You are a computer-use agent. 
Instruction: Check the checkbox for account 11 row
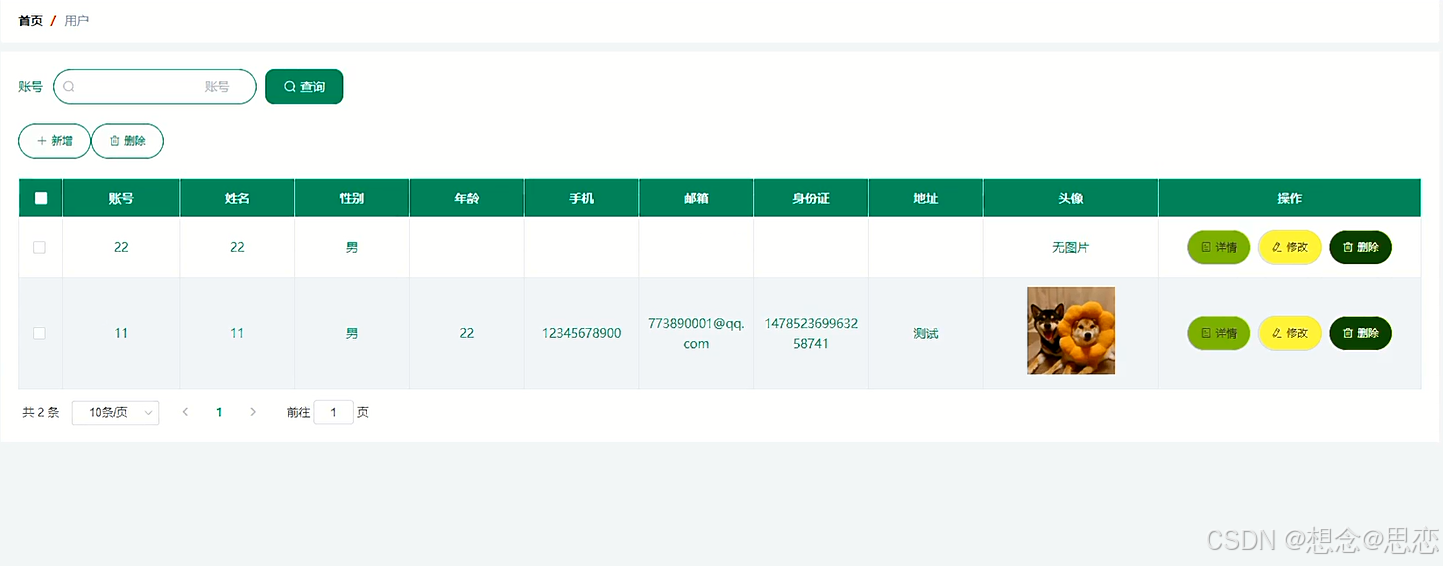click(x=40, y=333)
